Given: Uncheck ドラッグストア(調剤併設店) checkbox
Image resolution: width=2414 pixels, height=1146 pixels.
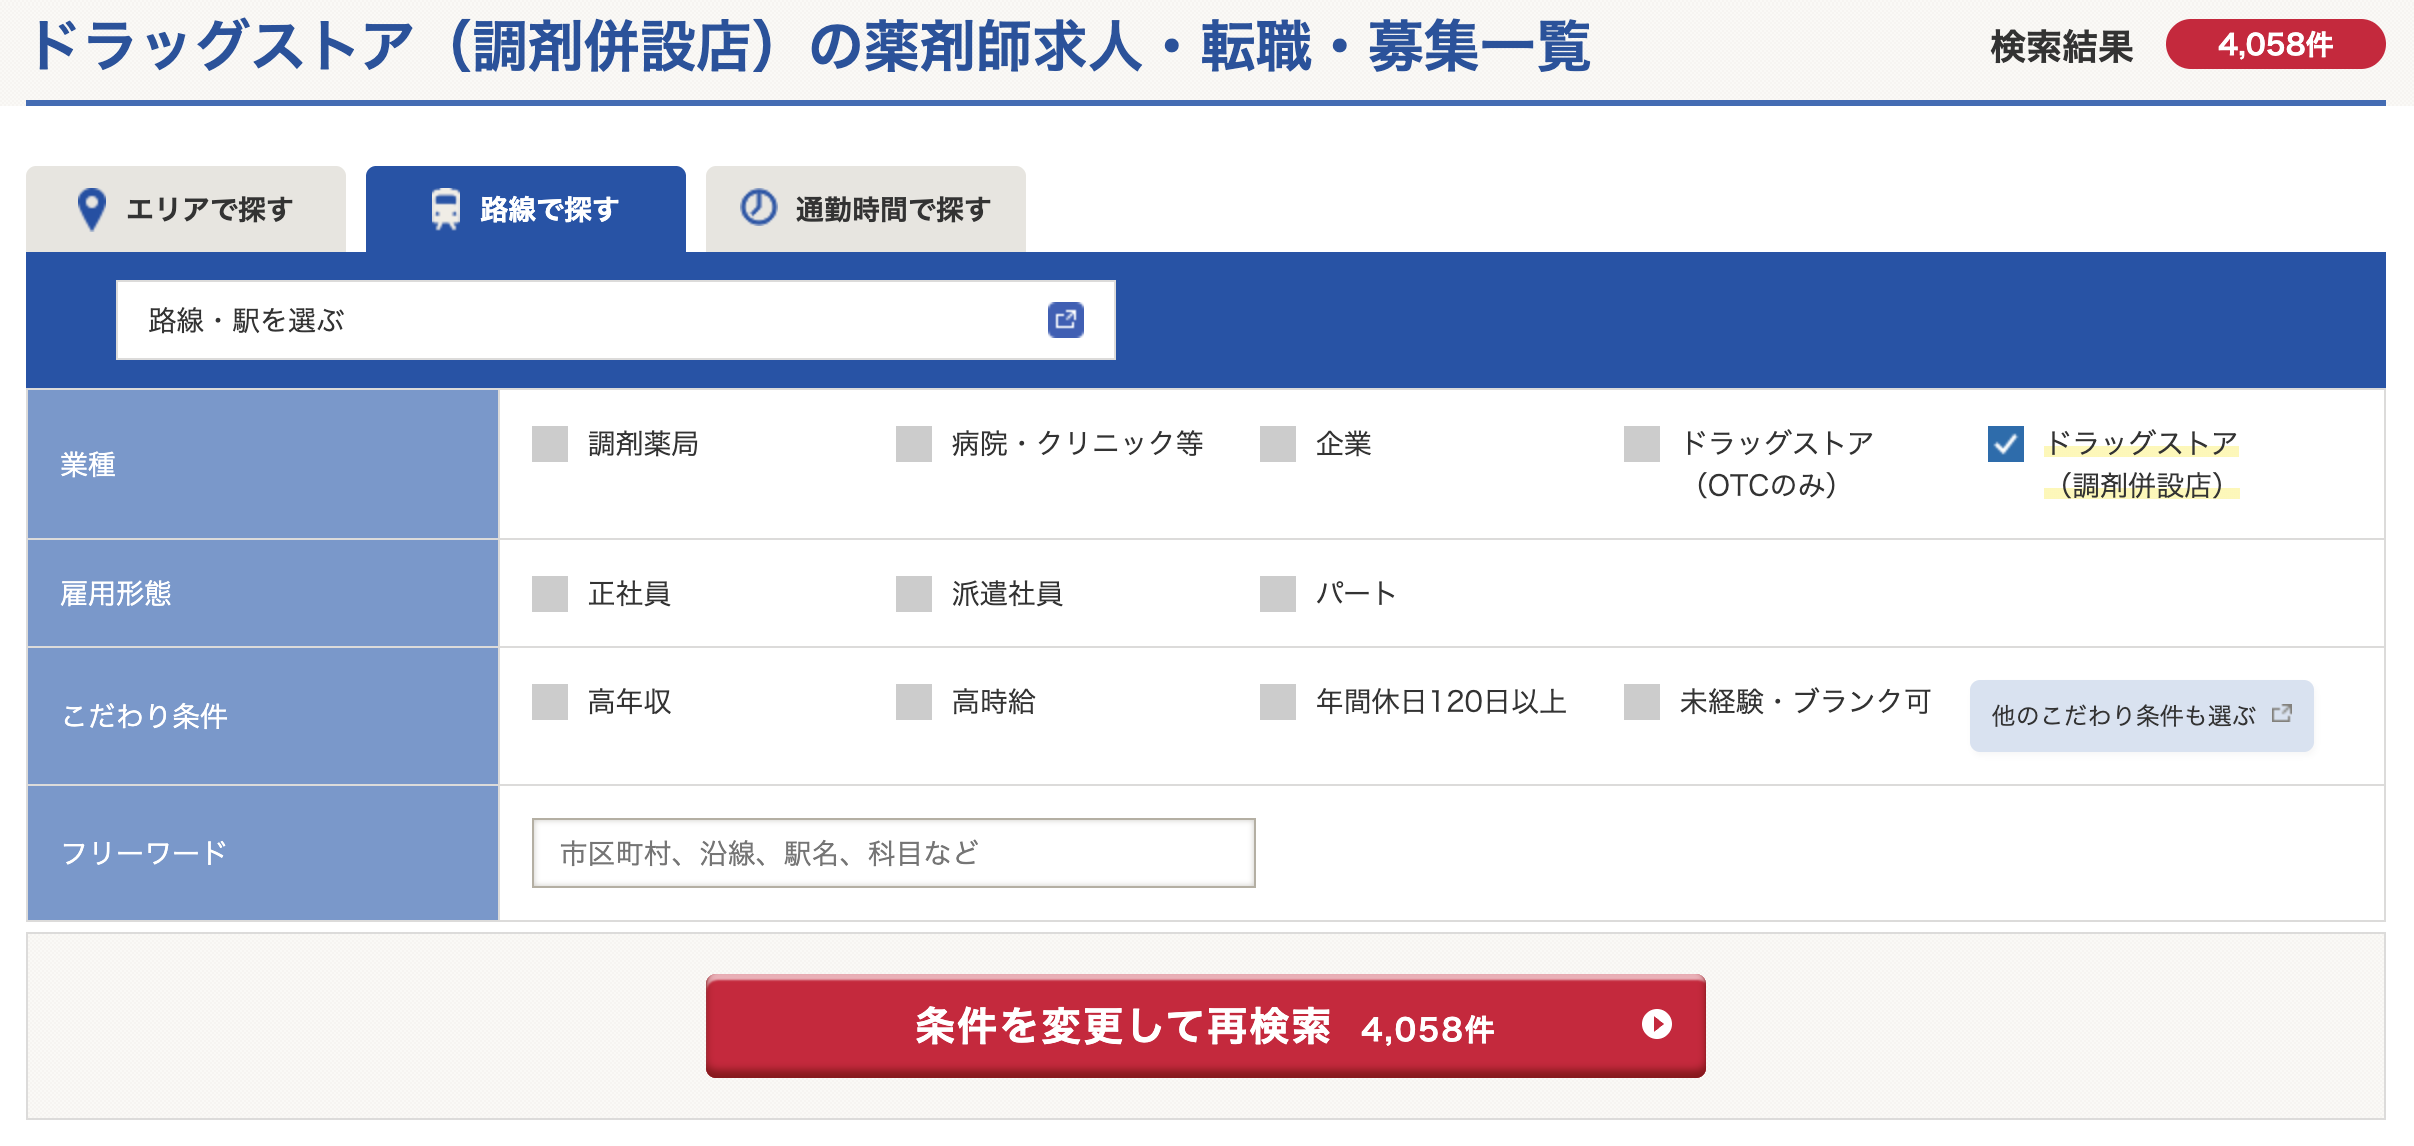Looking at the screenshot, I should (2006, 444).
